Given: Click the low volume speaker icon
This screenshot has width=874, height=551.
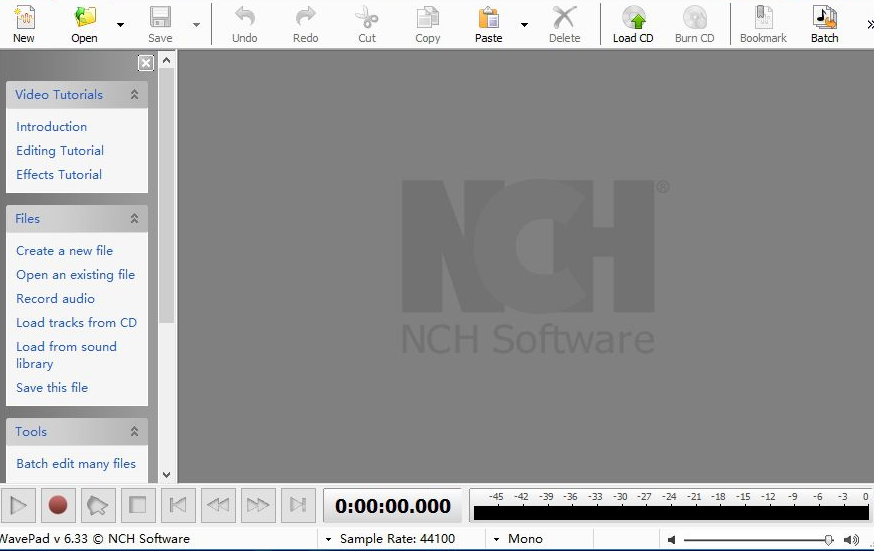Looking at the screenshot, I should coord(672,539).
